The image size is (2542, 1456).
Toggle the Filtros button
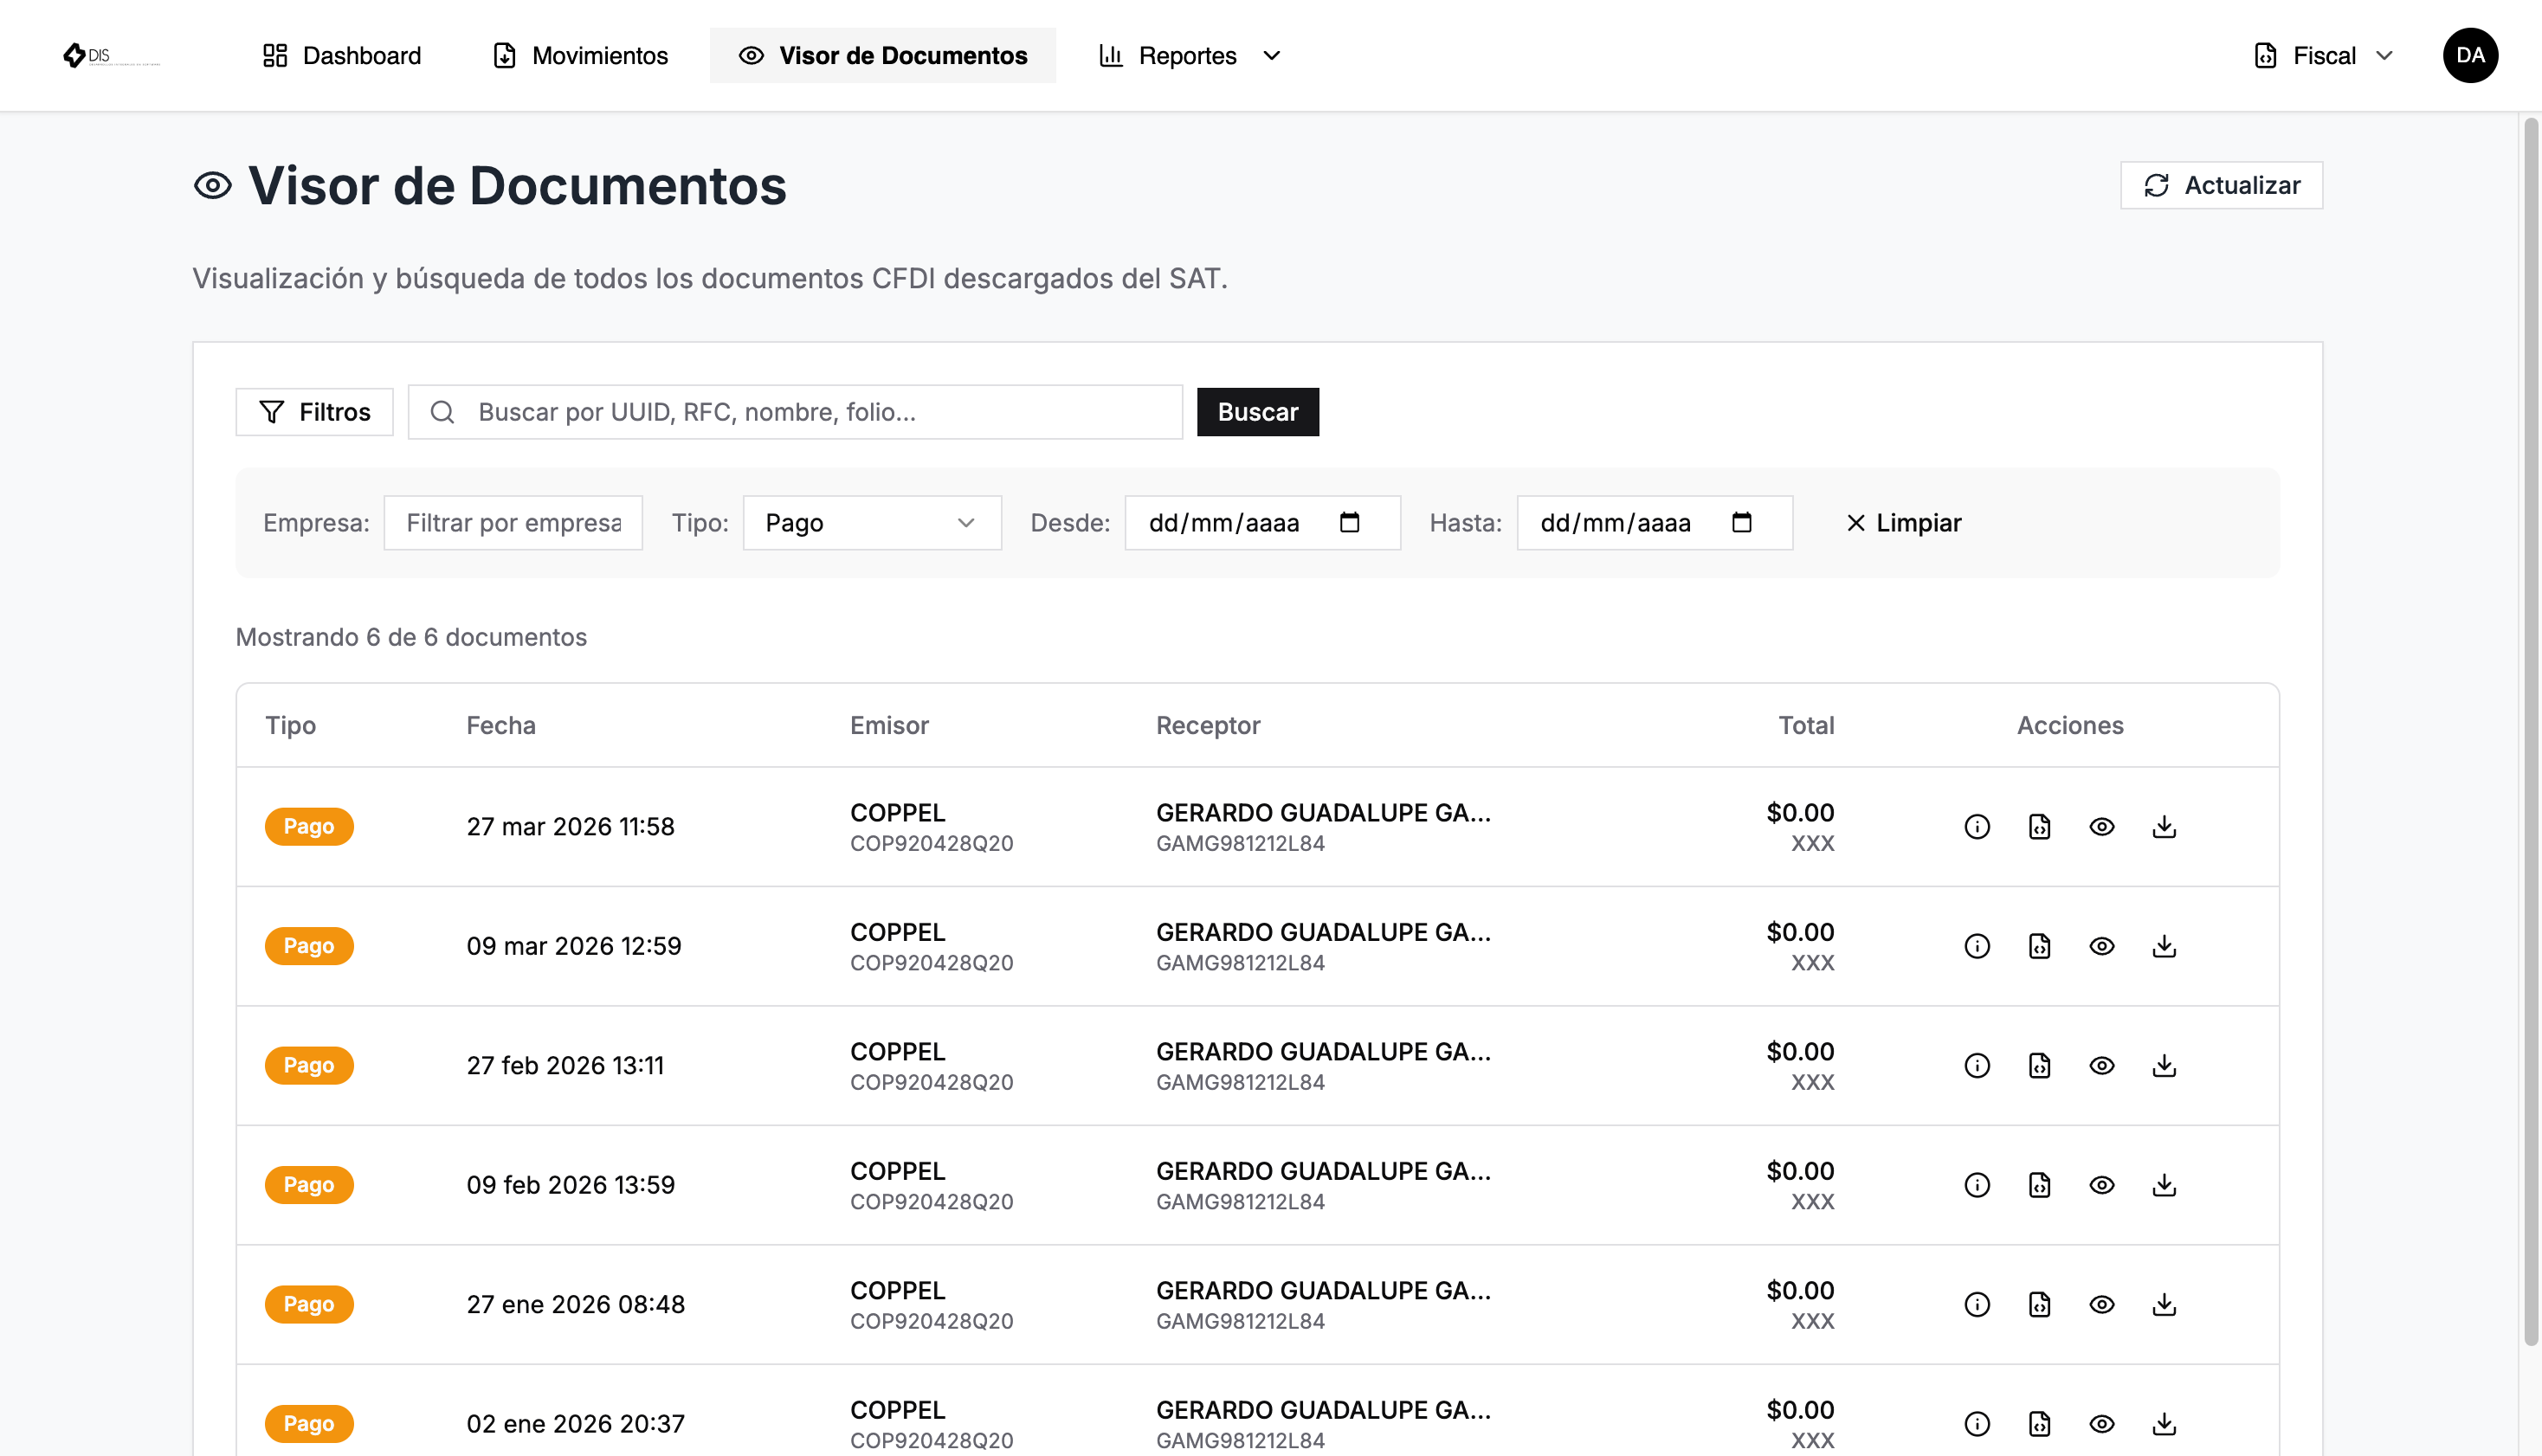pos(314,412)
